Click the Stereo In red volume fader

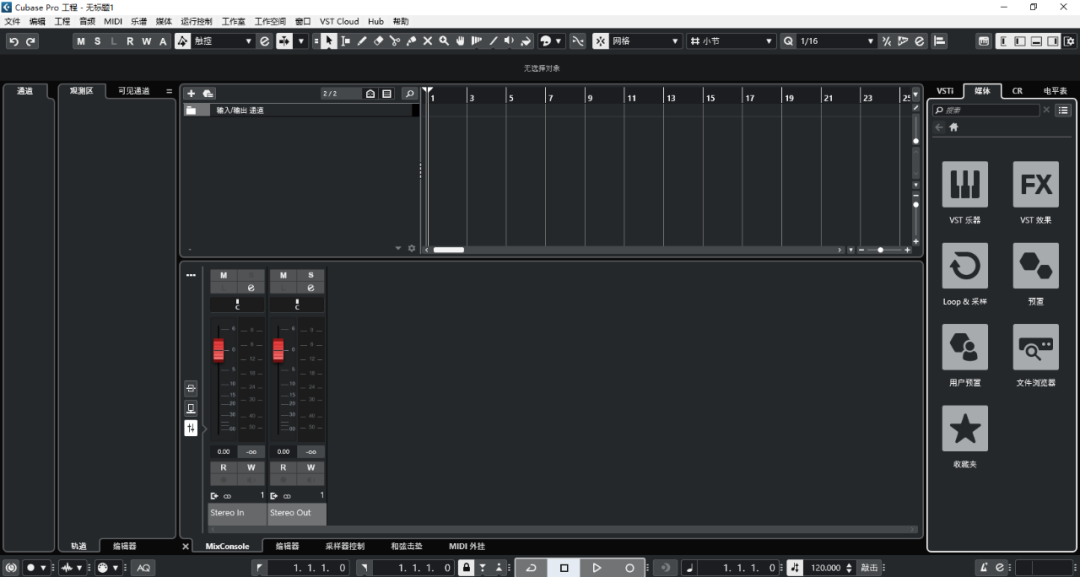click(x=219, y=350)
